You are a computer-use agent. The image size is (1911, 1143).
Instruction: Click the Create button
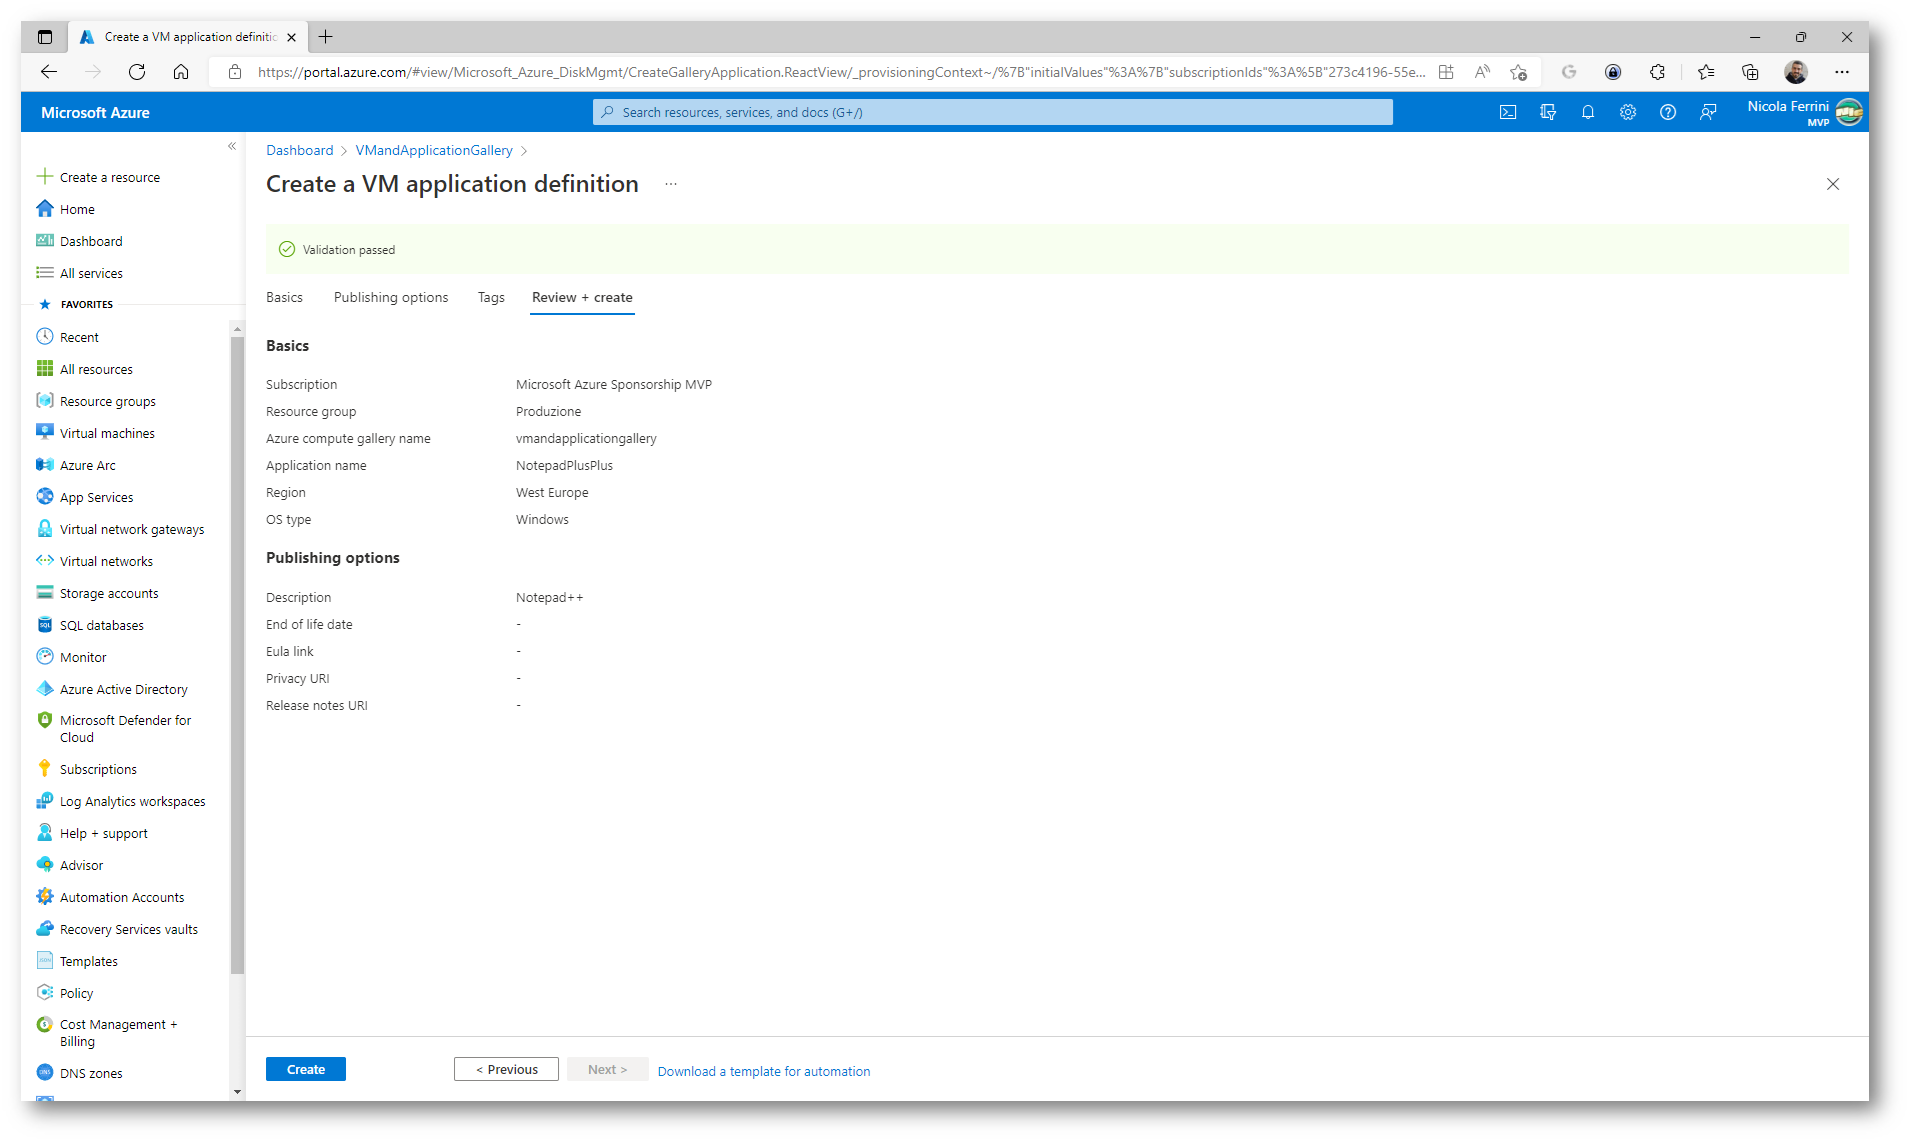click(x=306, y=1069)
